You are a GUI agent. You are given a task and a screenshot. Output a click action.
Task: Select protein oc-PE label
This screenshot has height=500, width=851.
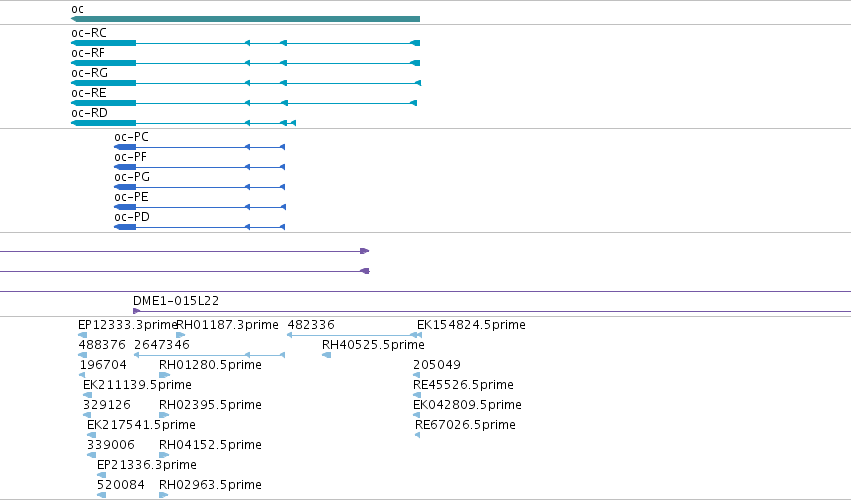click(x=131, y=197)
